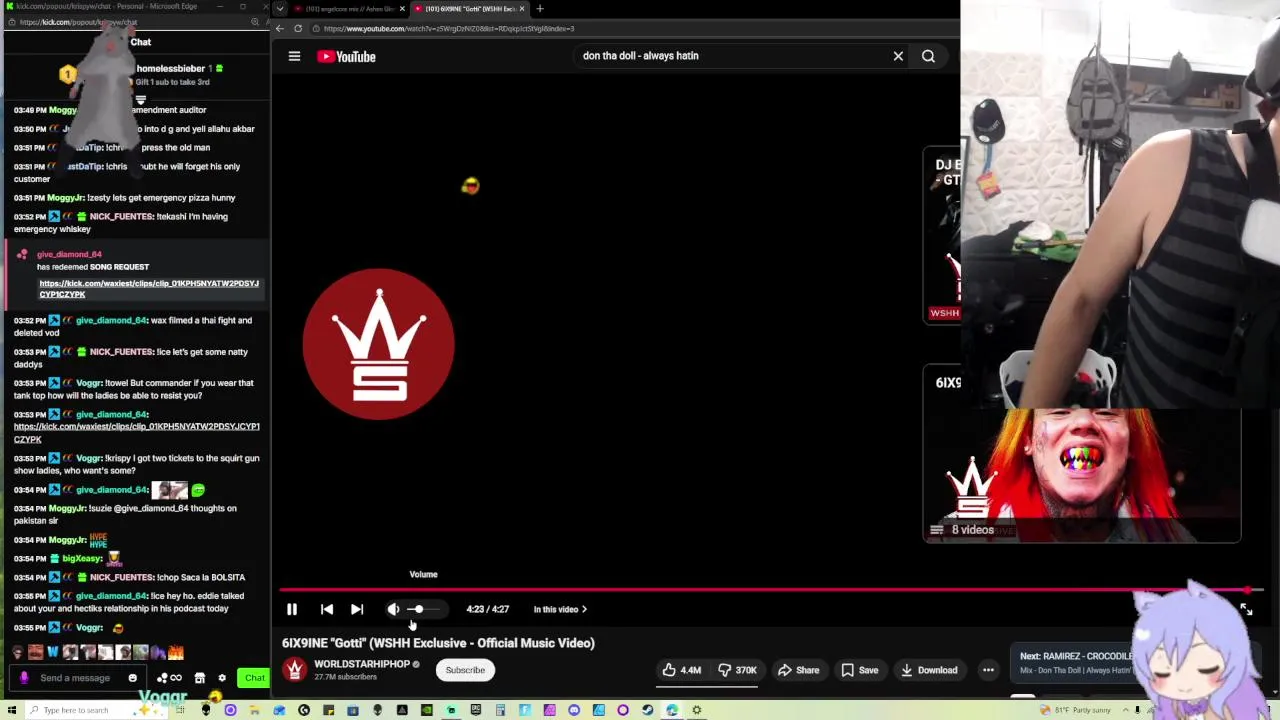Clear the search text with the X

[898, 56]
